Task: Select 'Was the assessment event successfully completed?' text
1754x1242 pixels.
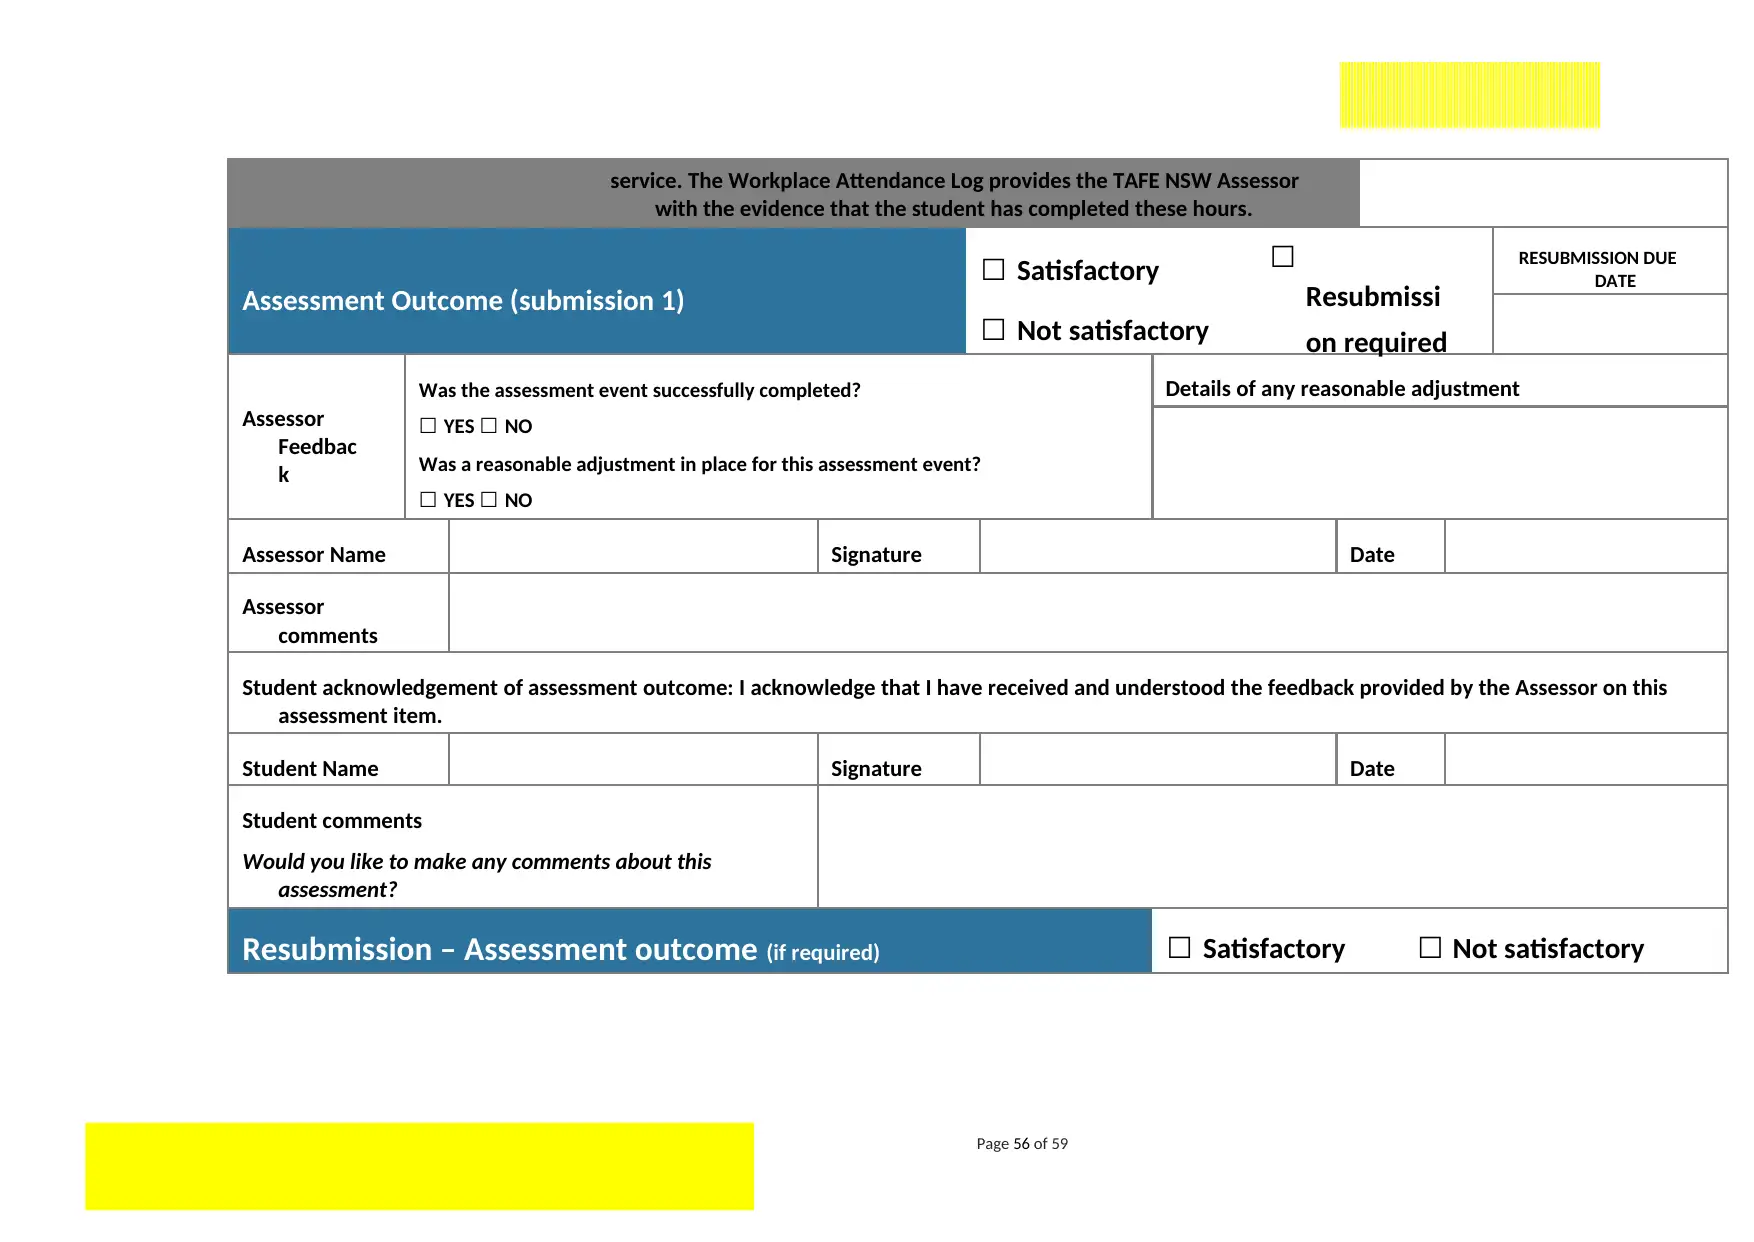Action: tap(639, 390)
